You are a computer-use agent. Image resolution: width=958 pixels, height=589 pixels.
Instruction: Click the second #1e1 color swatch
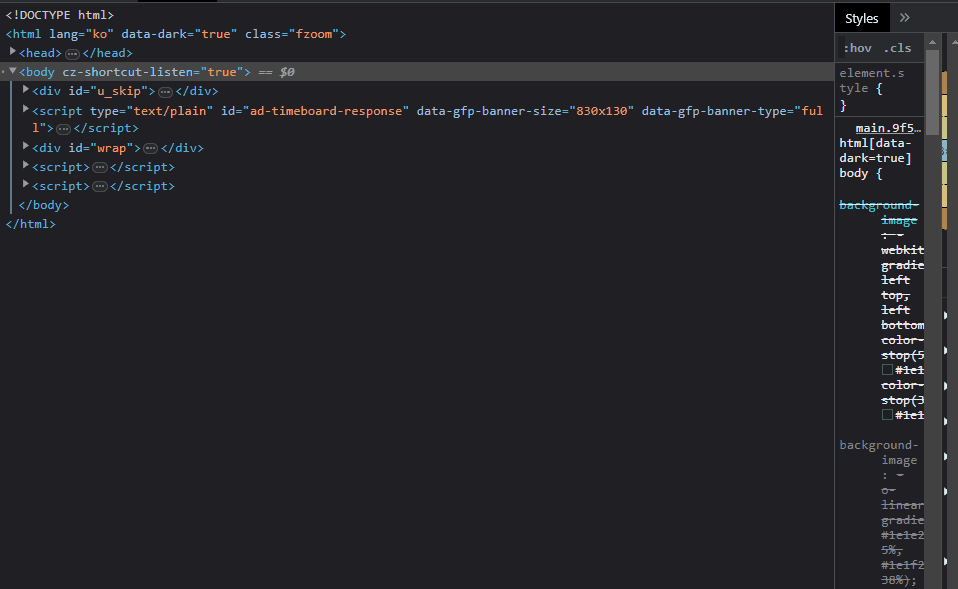(x=887, y=415)
